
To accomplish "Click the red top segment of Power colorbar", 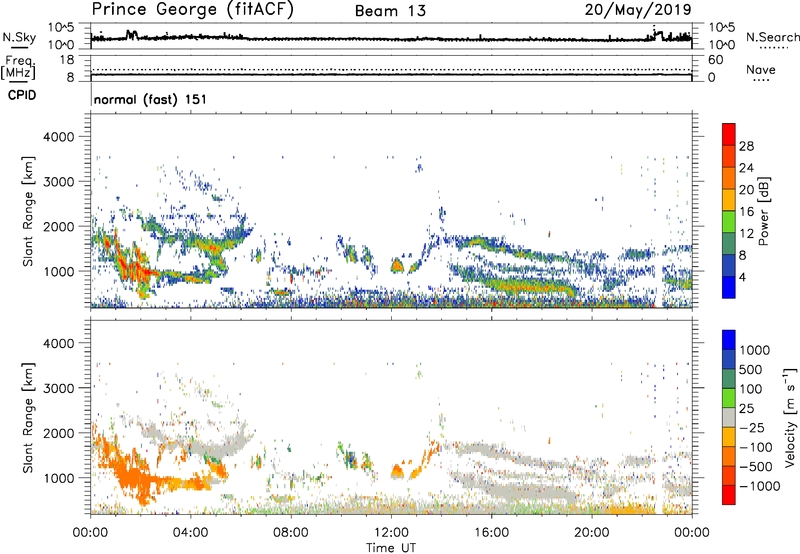I will coord(729,134).
